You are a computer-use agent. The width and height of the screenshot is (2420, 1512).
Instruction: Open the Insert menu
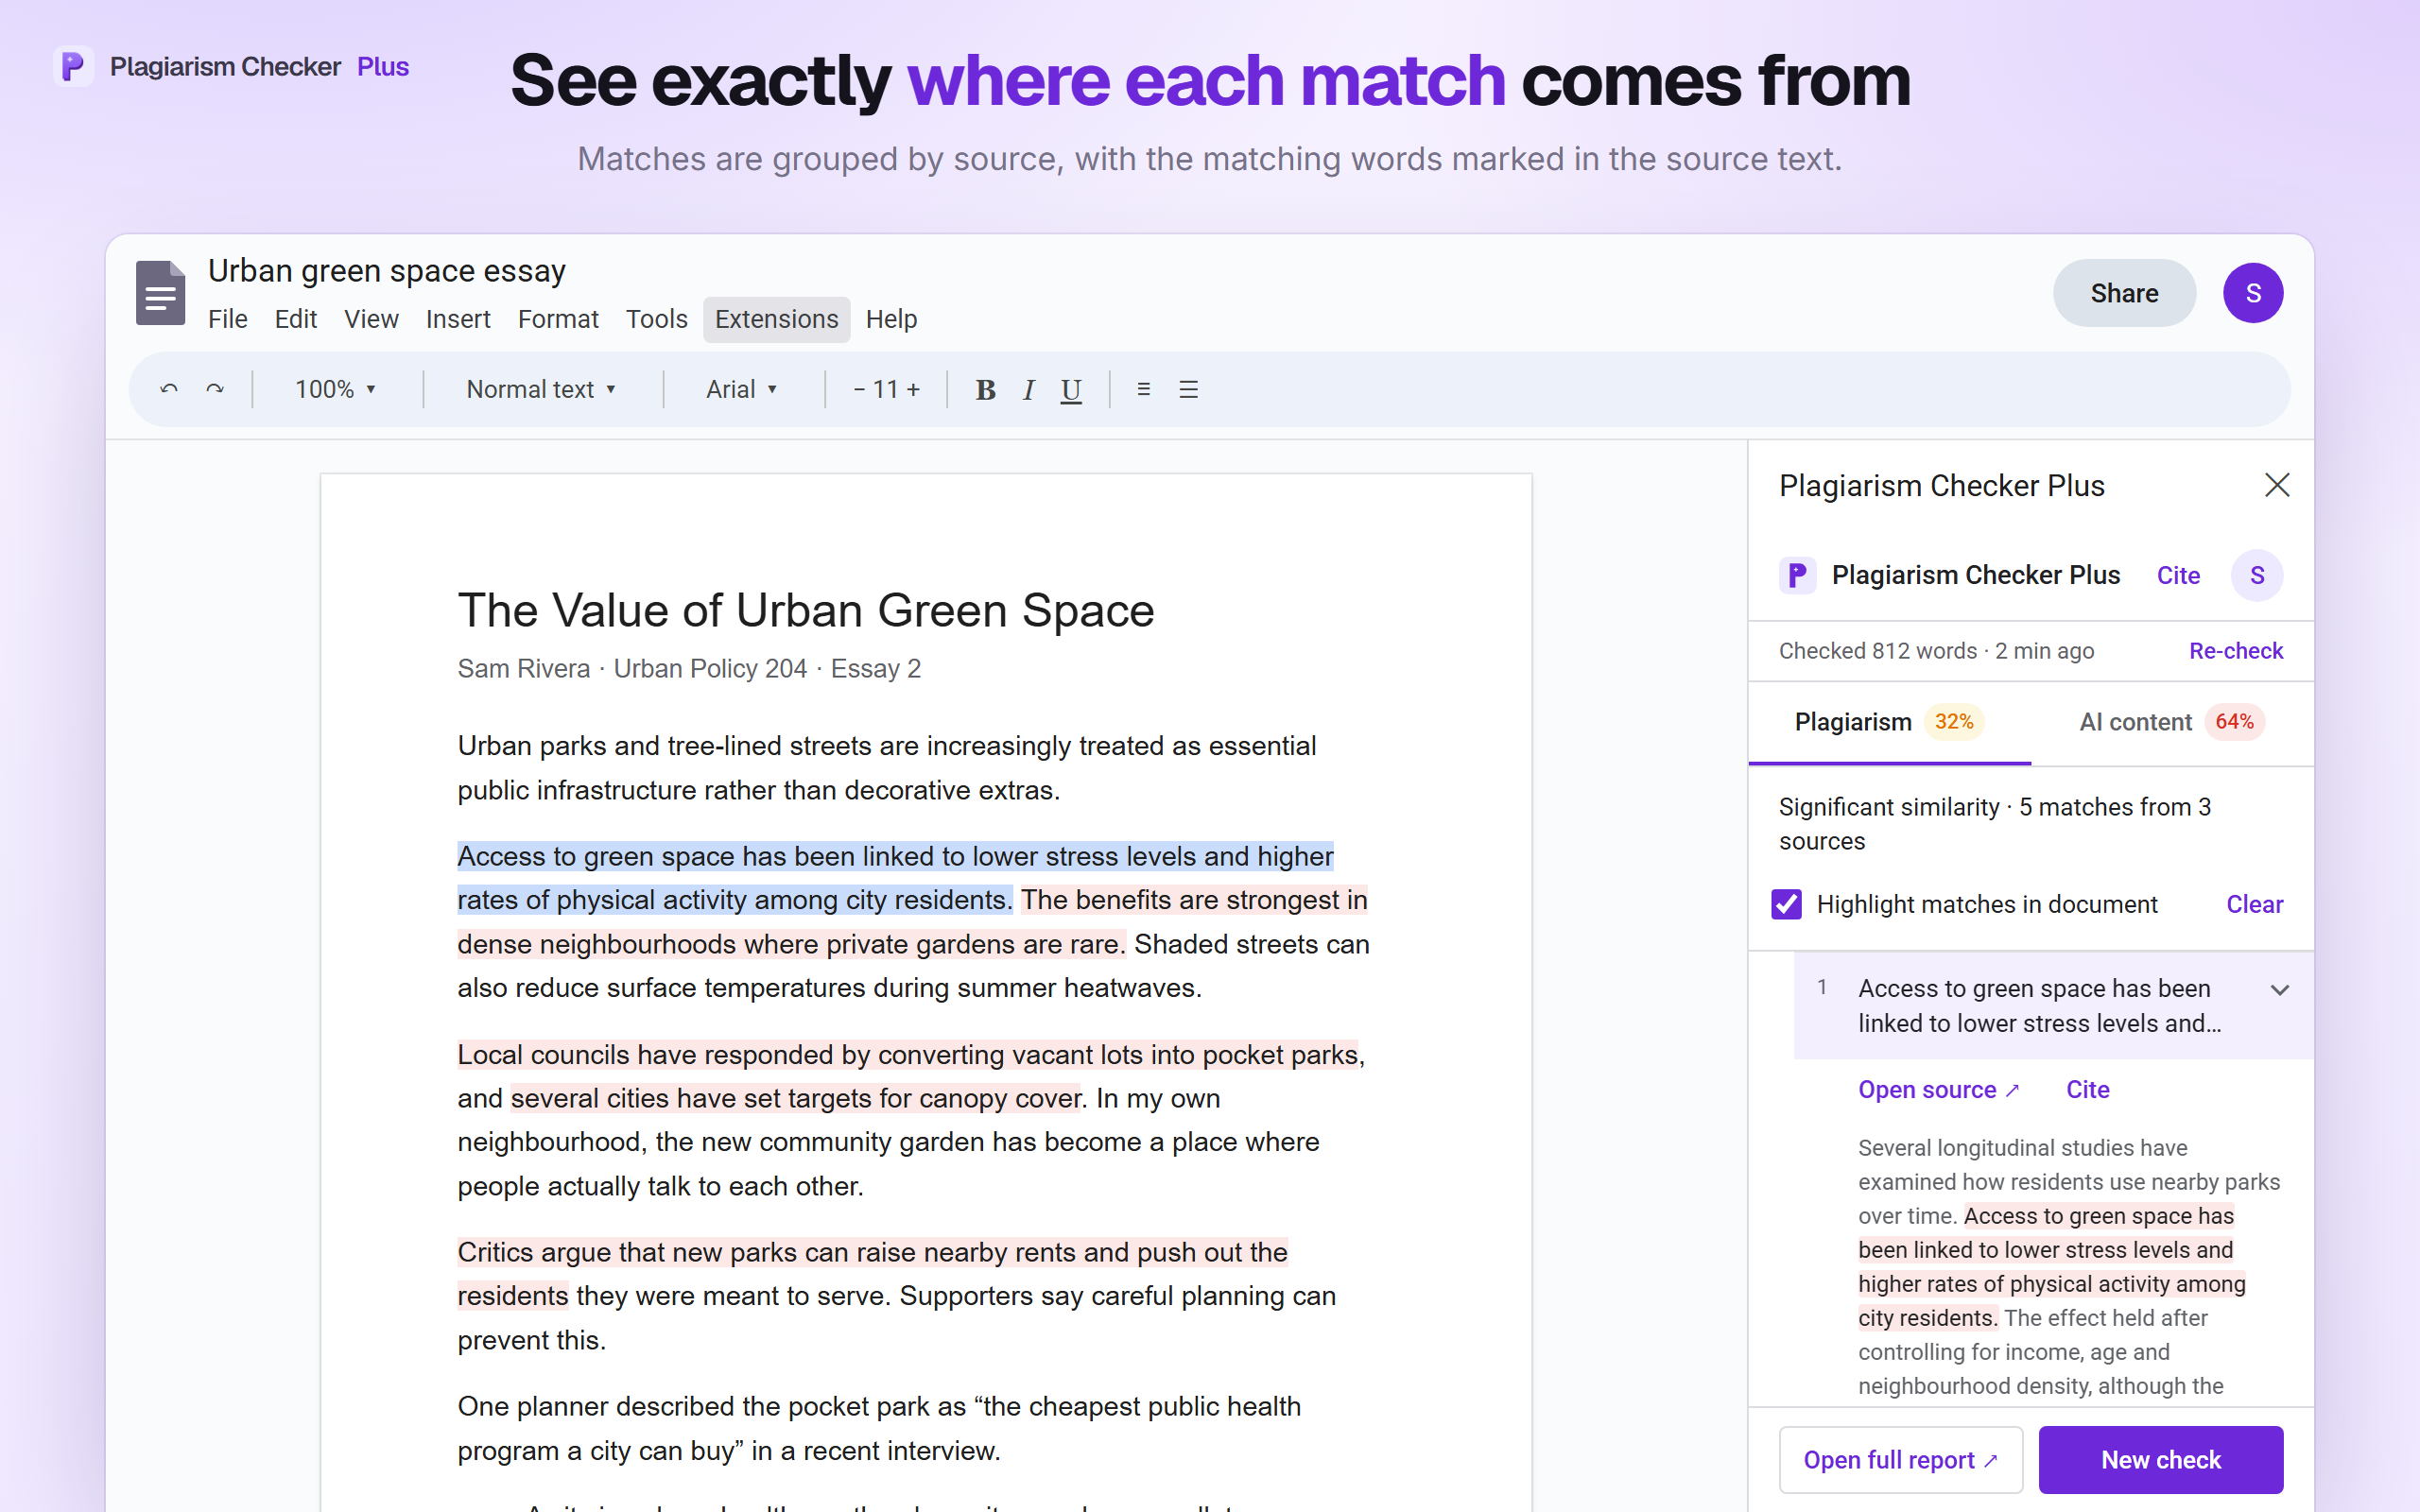pos(458,319)
